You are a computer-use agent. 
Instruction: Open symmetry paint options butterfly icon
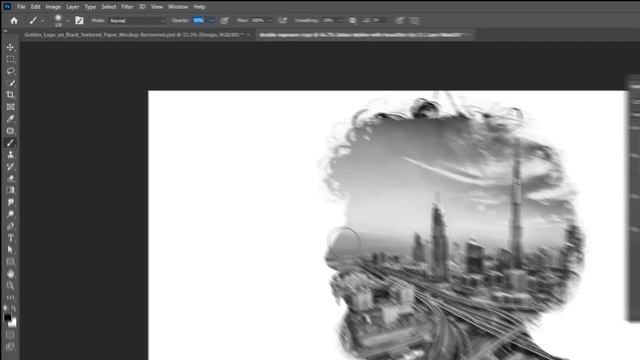415,20
